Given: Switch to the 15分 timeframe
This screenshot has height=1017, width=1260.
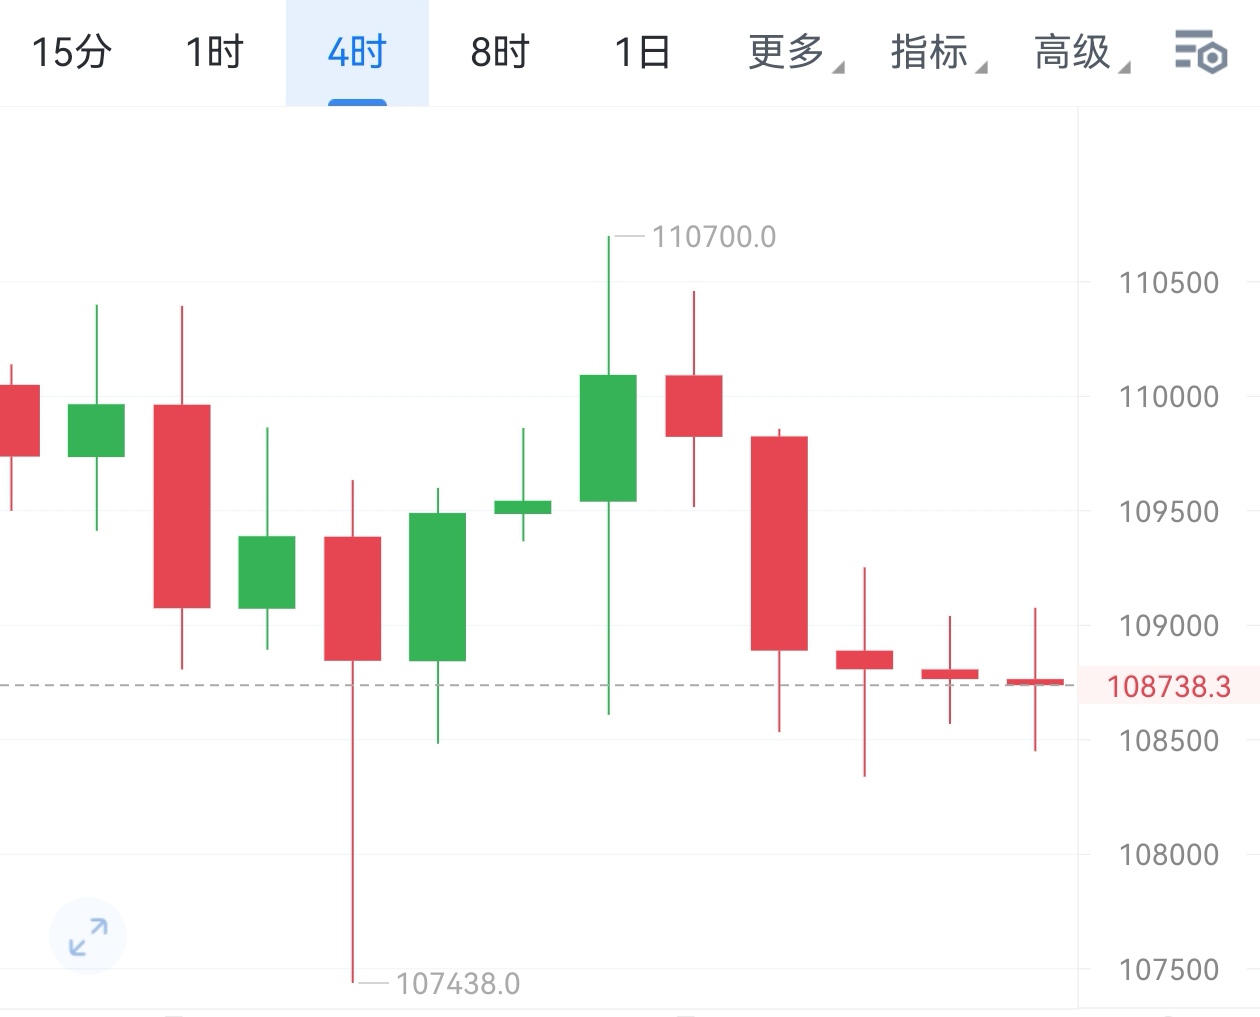Looking at the screenshot, I should (71, 52).
